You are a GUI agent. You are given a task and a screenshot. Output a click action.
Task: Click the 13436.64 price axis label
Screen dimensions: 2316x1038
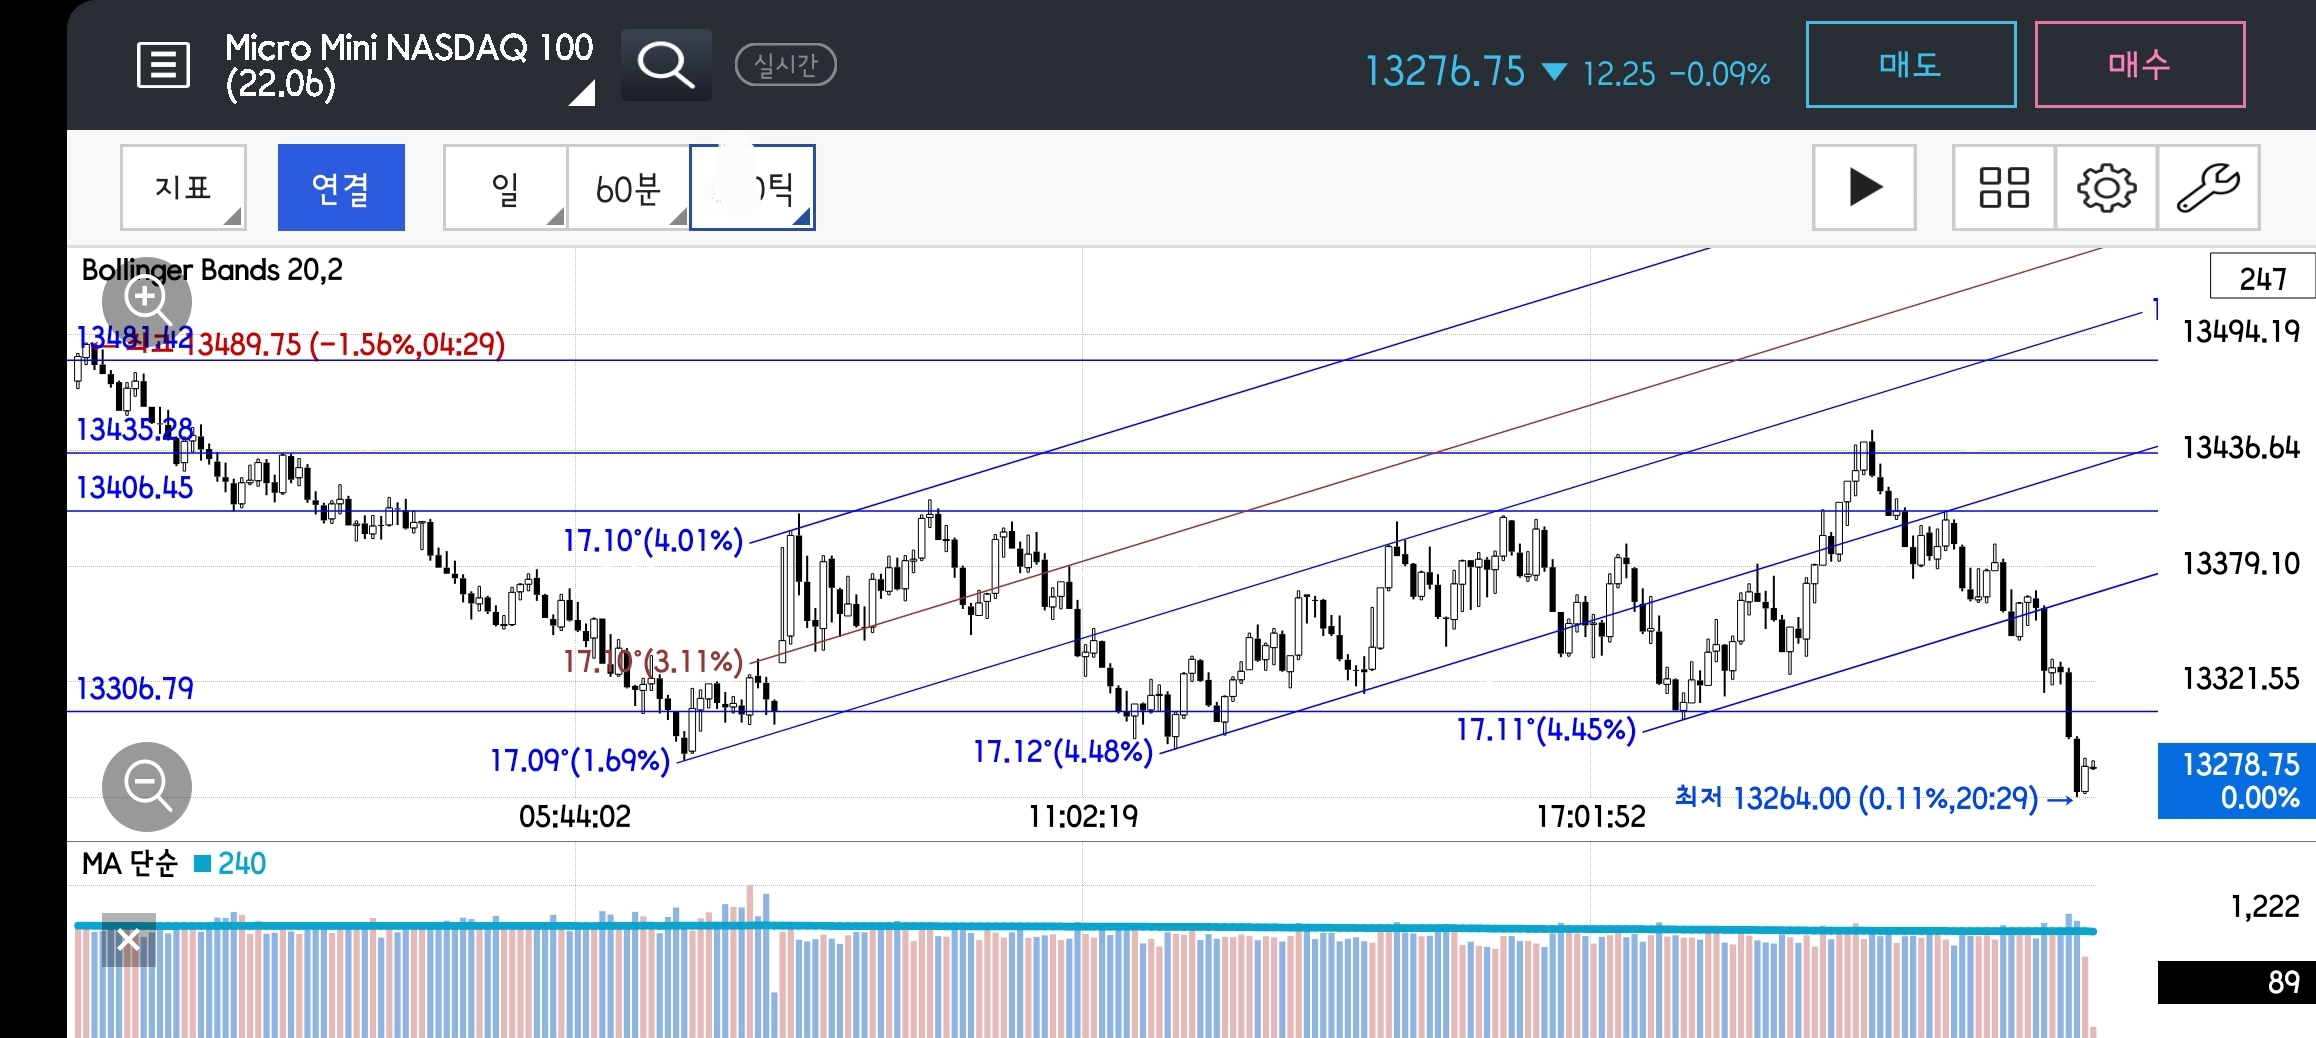click(2241, 447)
